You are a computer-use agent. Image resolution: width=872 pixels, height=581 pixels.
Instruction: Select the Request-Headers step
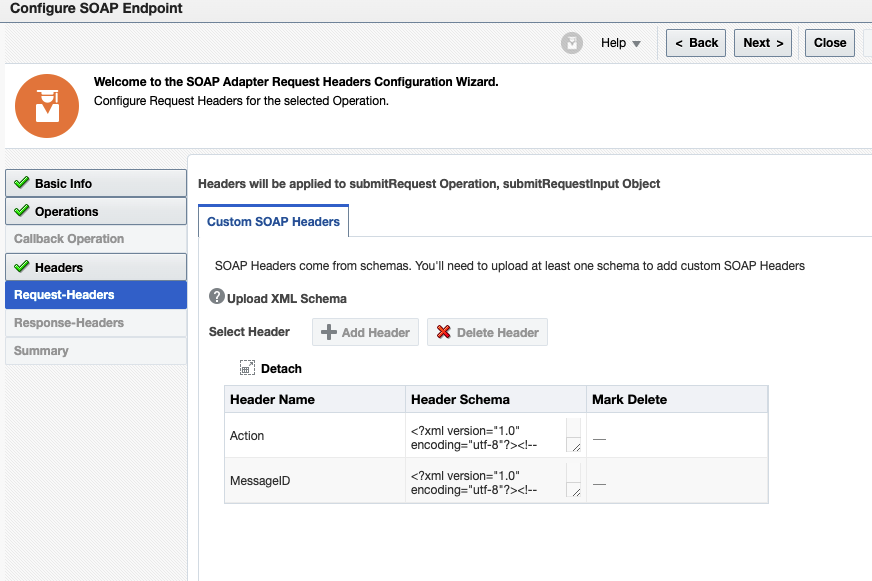(96, 295)
